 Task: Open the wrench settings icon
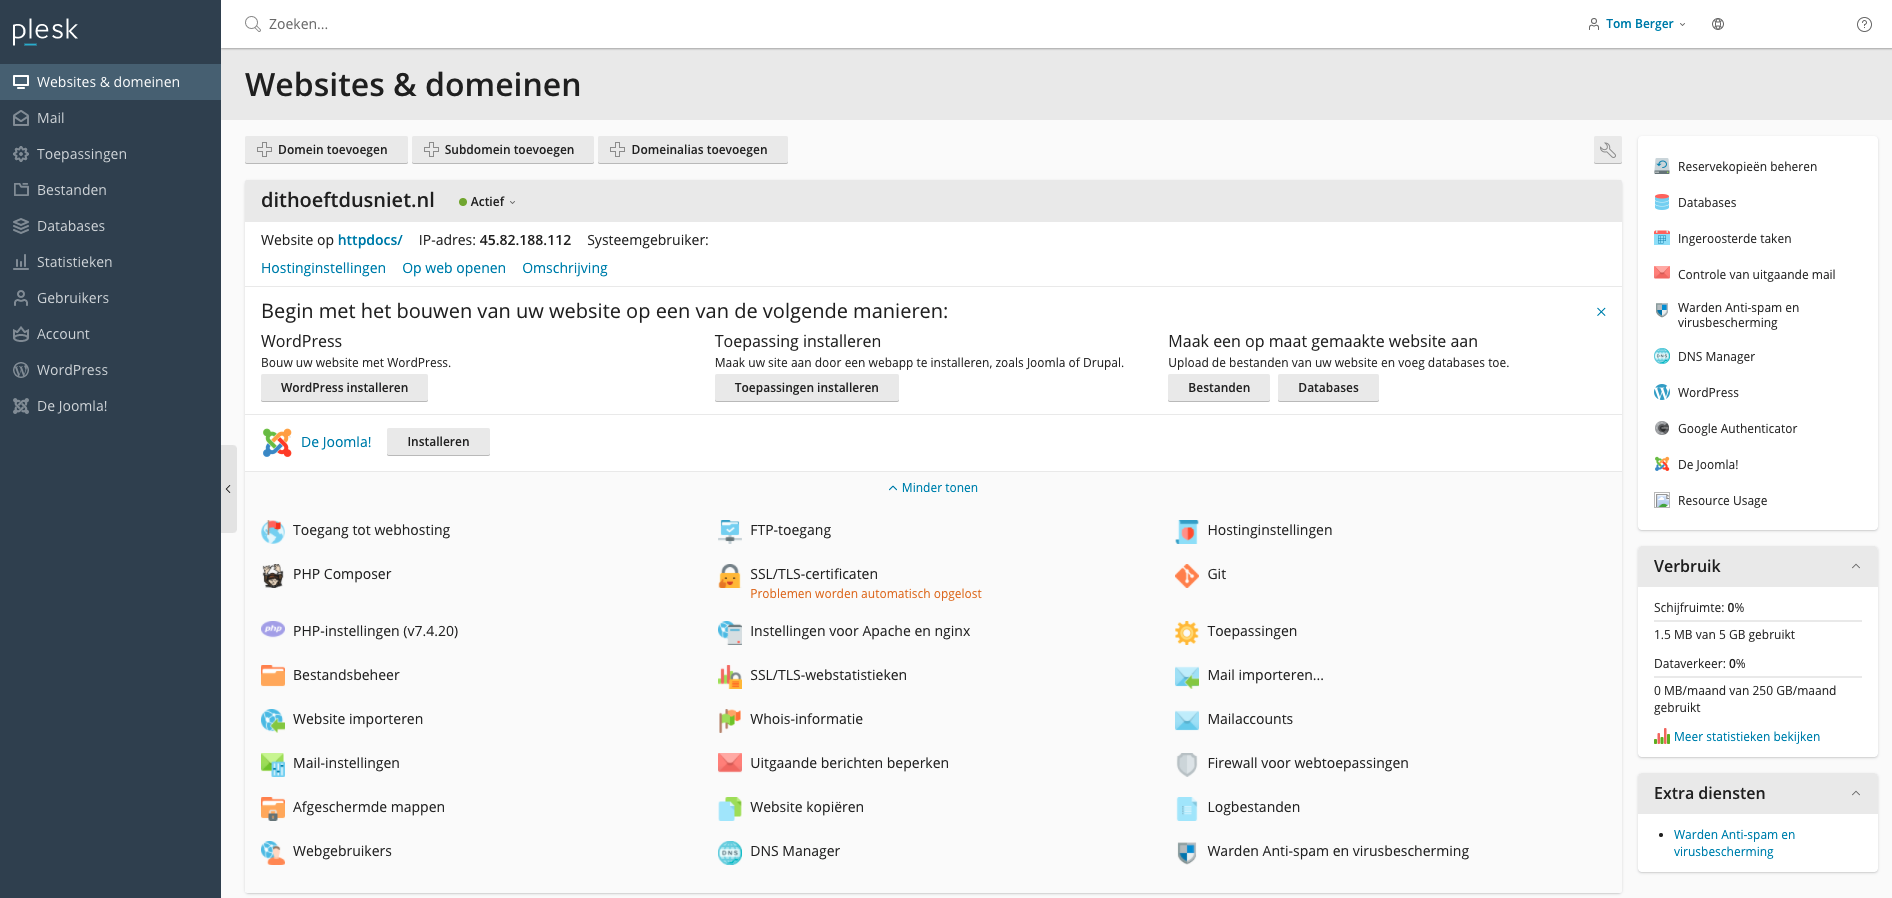(x=1607, y=150)
